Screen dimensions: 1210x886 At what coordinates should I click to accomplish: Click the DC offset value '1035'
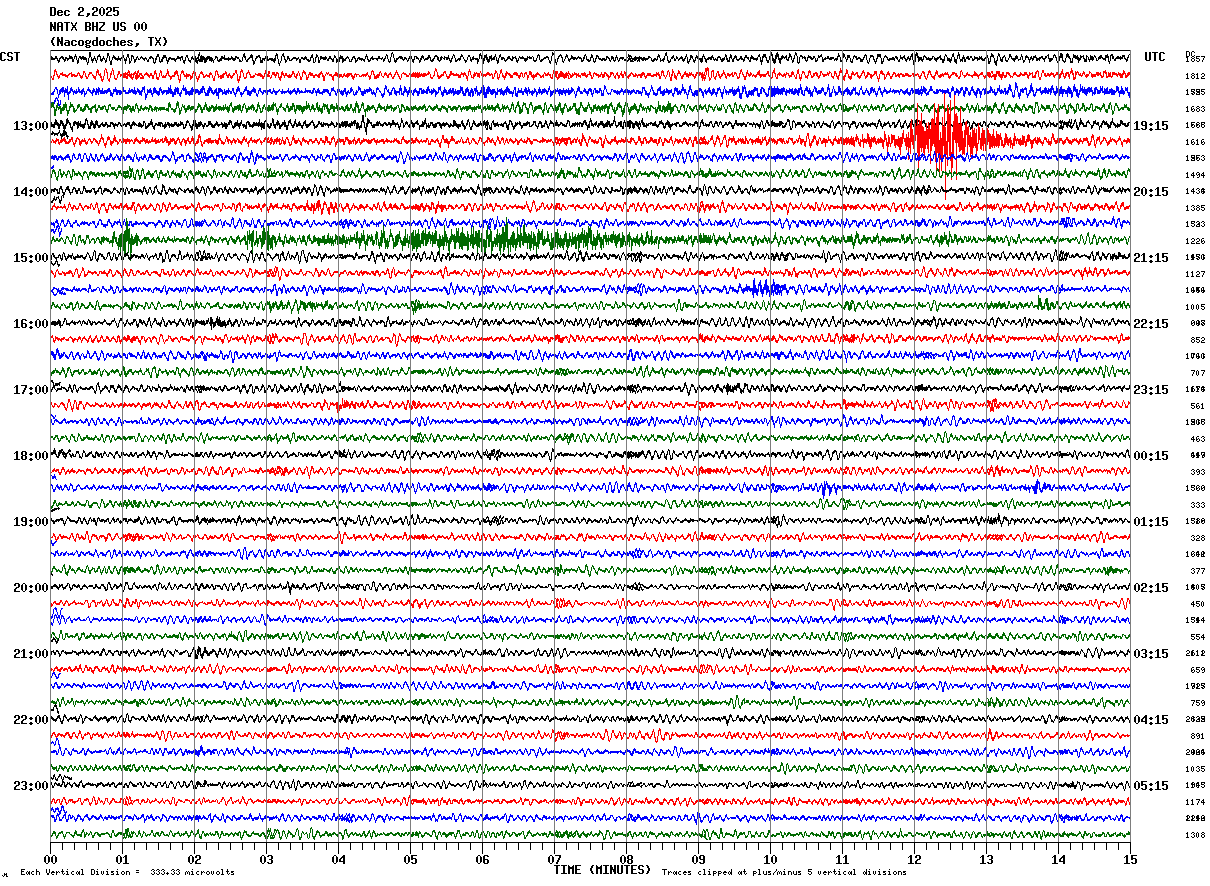point(1195,769)
